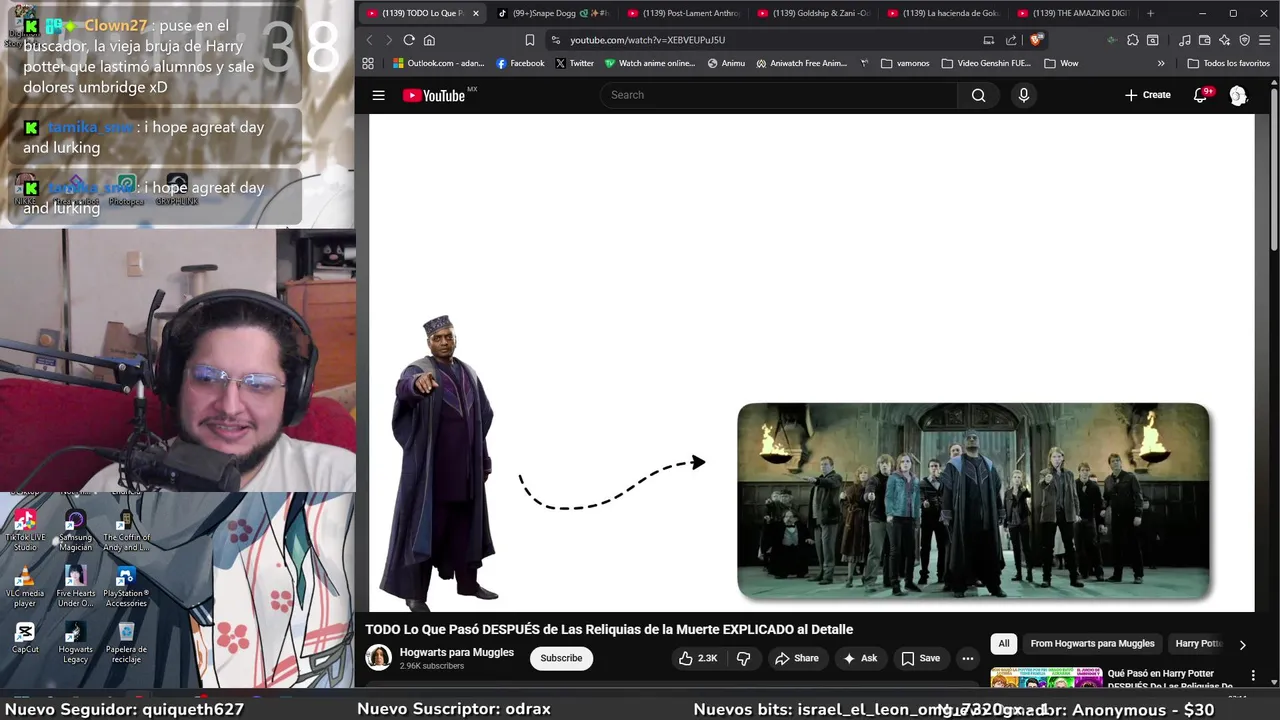The width and height of the screenshot is (1280, 720).
Task: Open the Aniwatch Free Anime bookmark
Action: 801,63
